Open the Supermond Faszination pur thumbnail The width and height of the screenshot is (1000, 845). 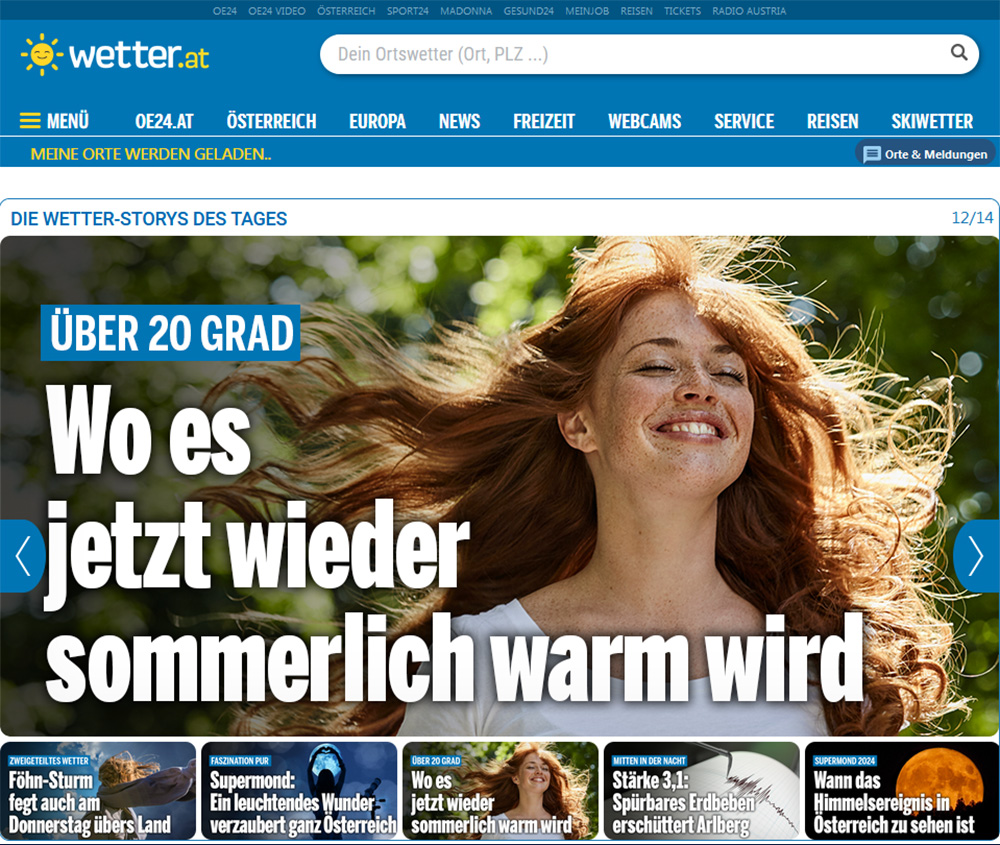[299, 791]
